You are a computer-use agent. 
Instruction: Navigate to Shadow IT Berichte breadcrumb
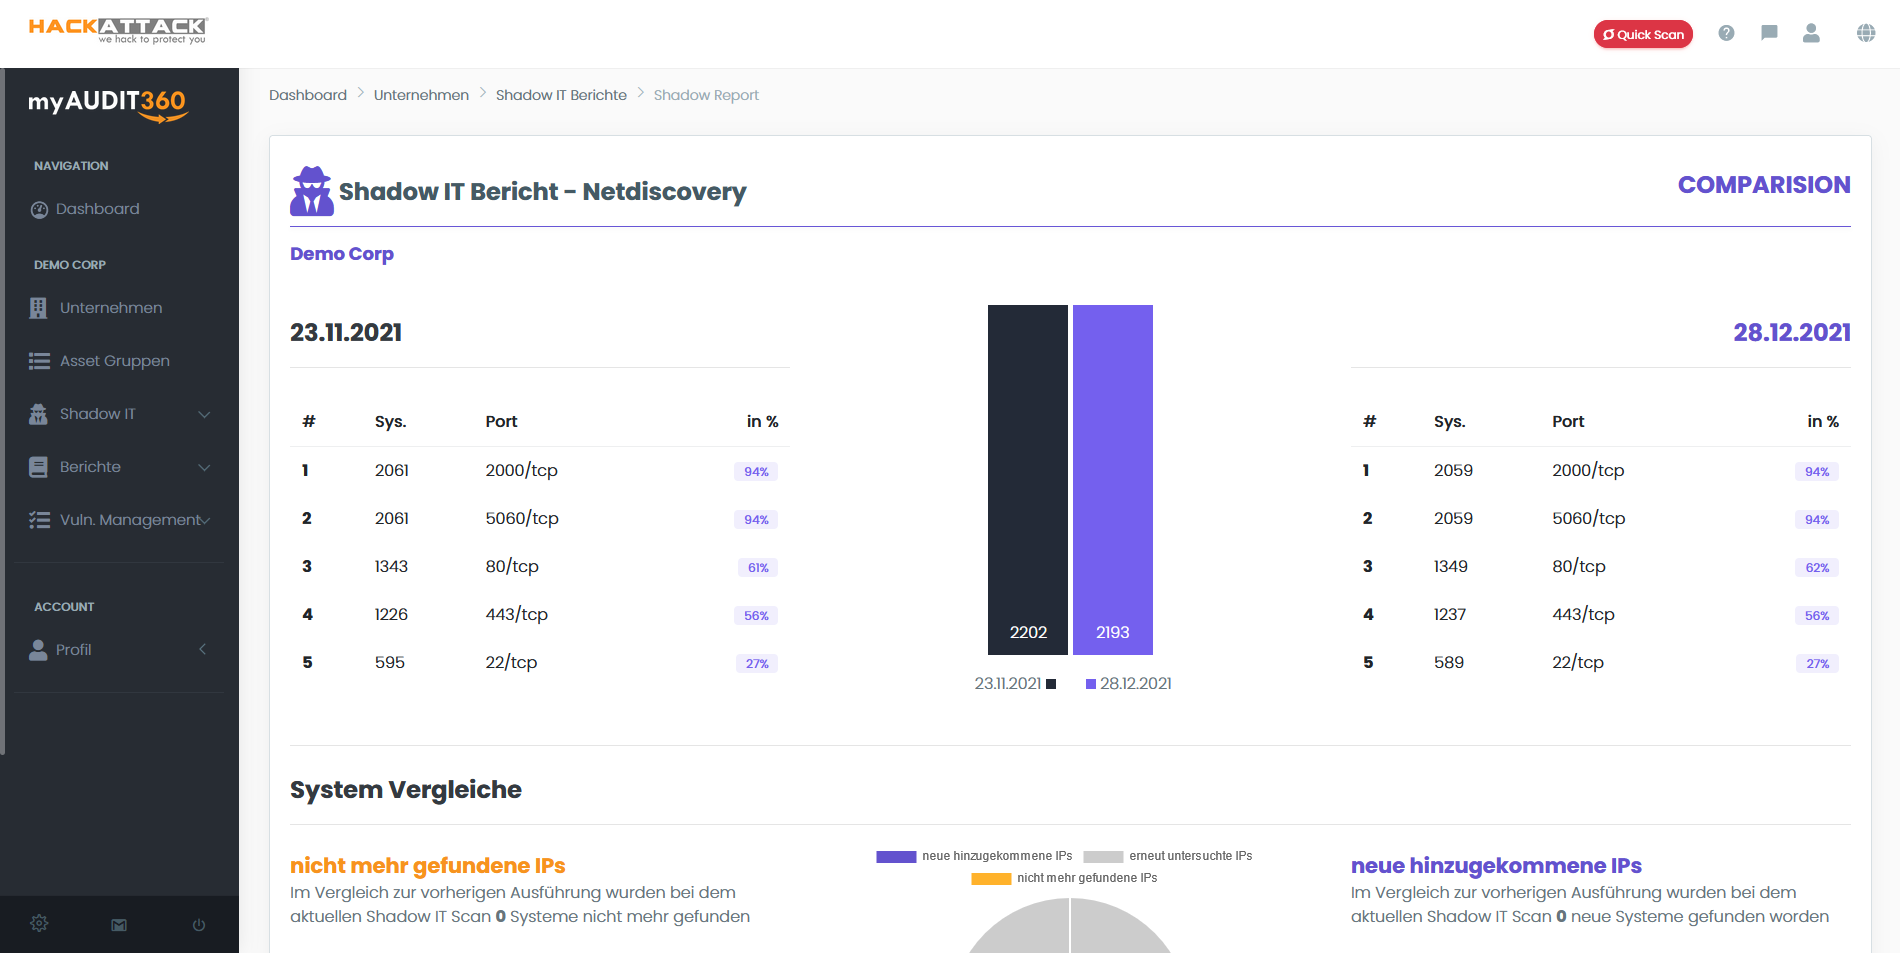pos(561,95)
